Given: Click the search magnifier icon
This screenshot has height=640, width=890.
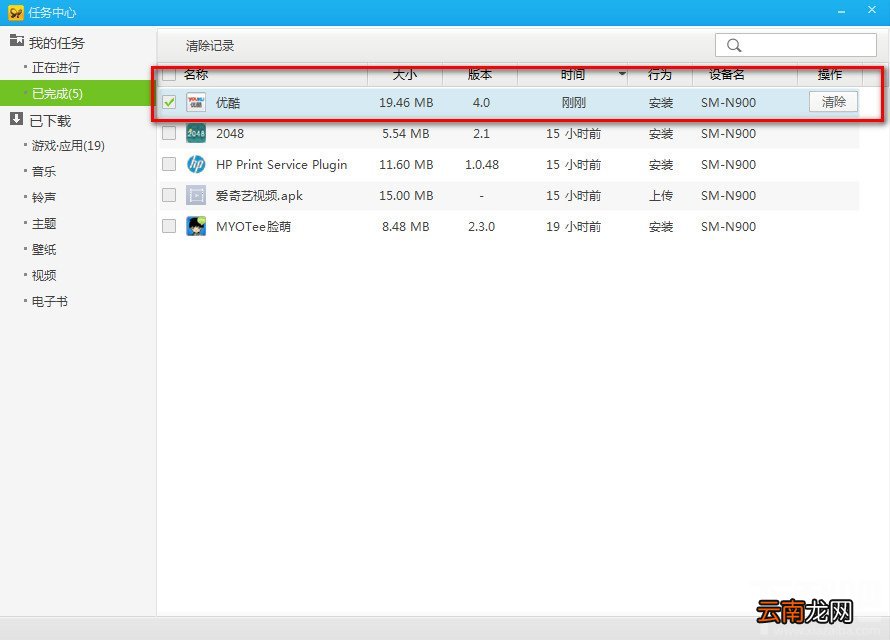Looking at the screenshot, I should coord(734,45).
